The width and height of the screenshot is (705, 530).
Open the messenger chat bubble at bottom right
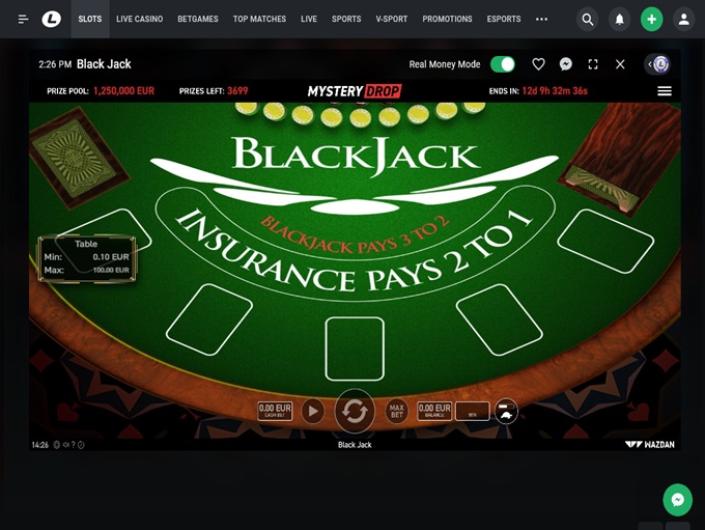point(677,500)
